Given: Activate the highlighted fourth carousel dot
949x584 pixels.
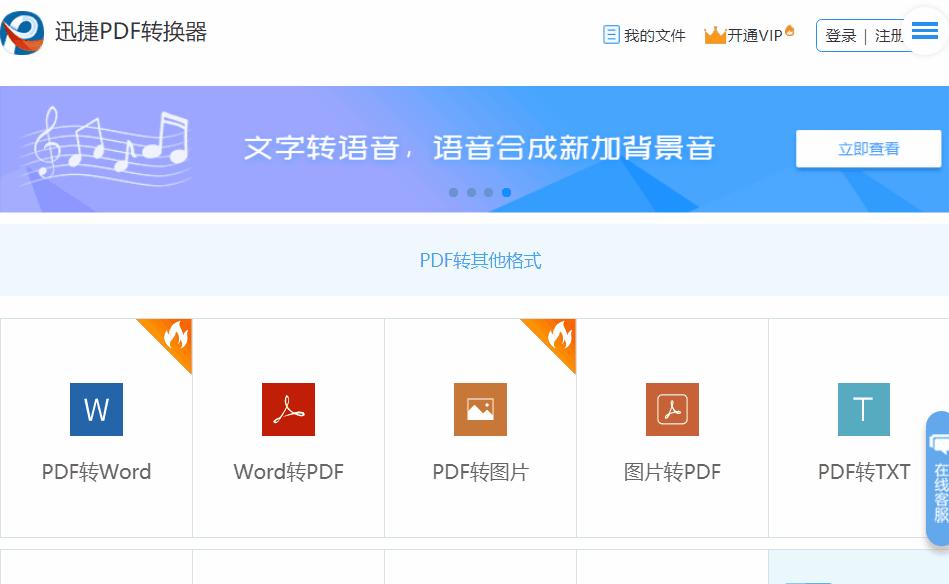Looking at the screenshot, I should coord(506,192).
